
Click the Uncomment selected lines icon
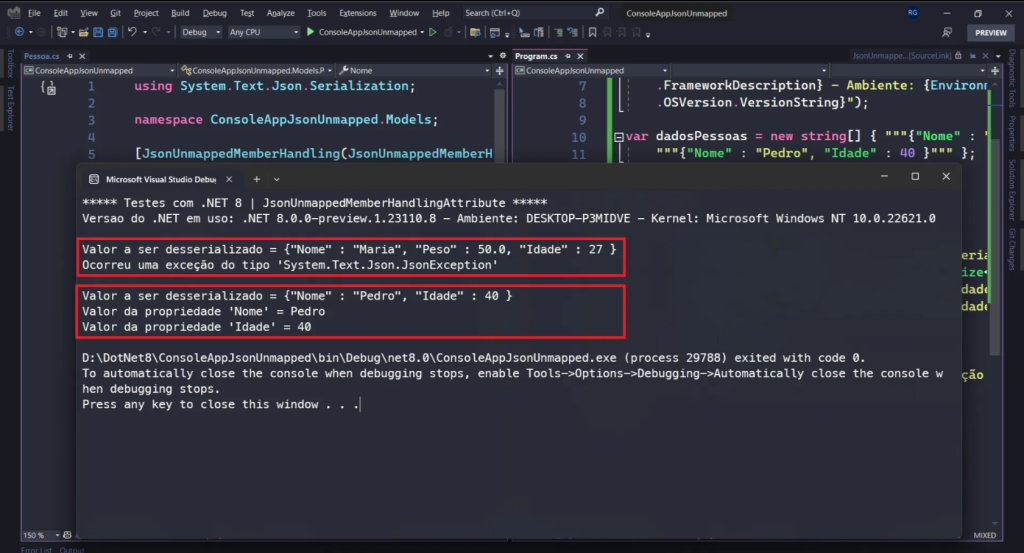click(572, 32)
